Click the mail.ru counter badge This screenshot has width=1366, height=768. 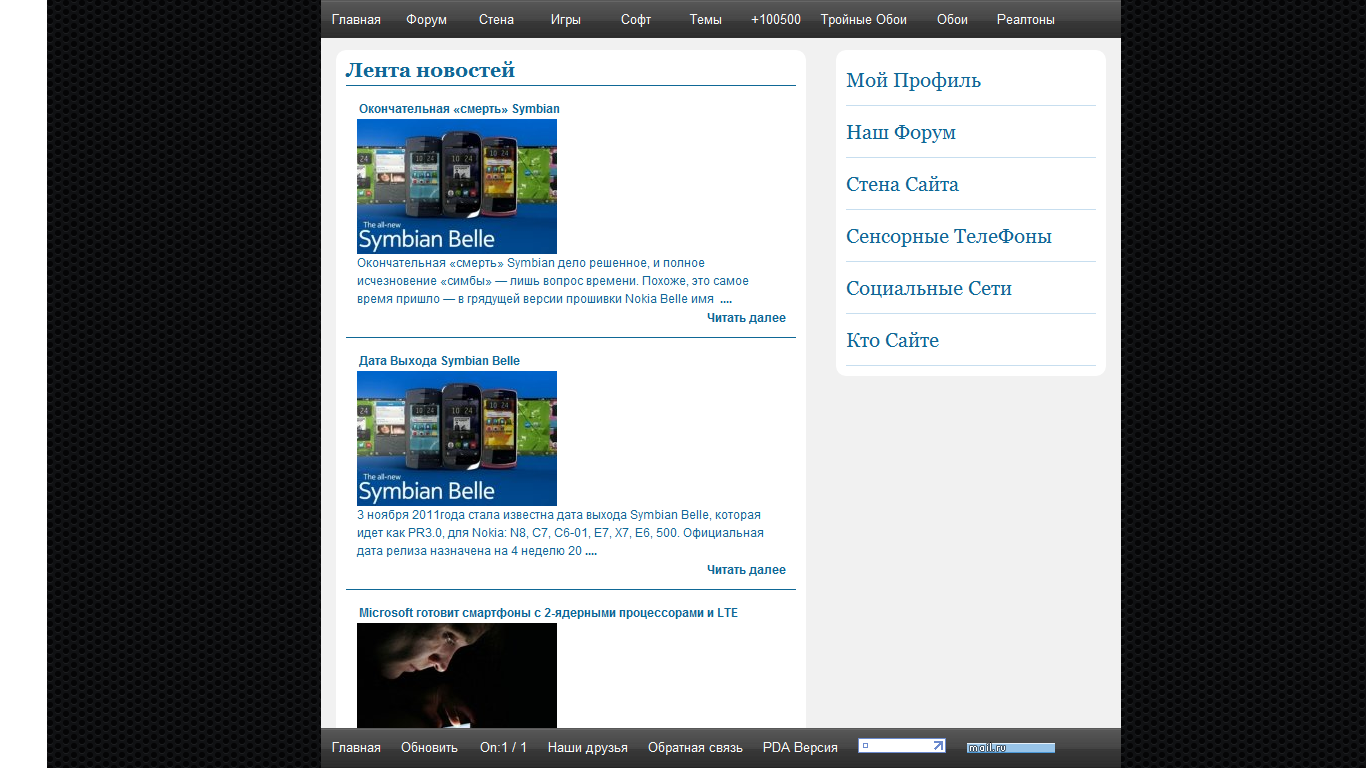(x=1010, y=747)
